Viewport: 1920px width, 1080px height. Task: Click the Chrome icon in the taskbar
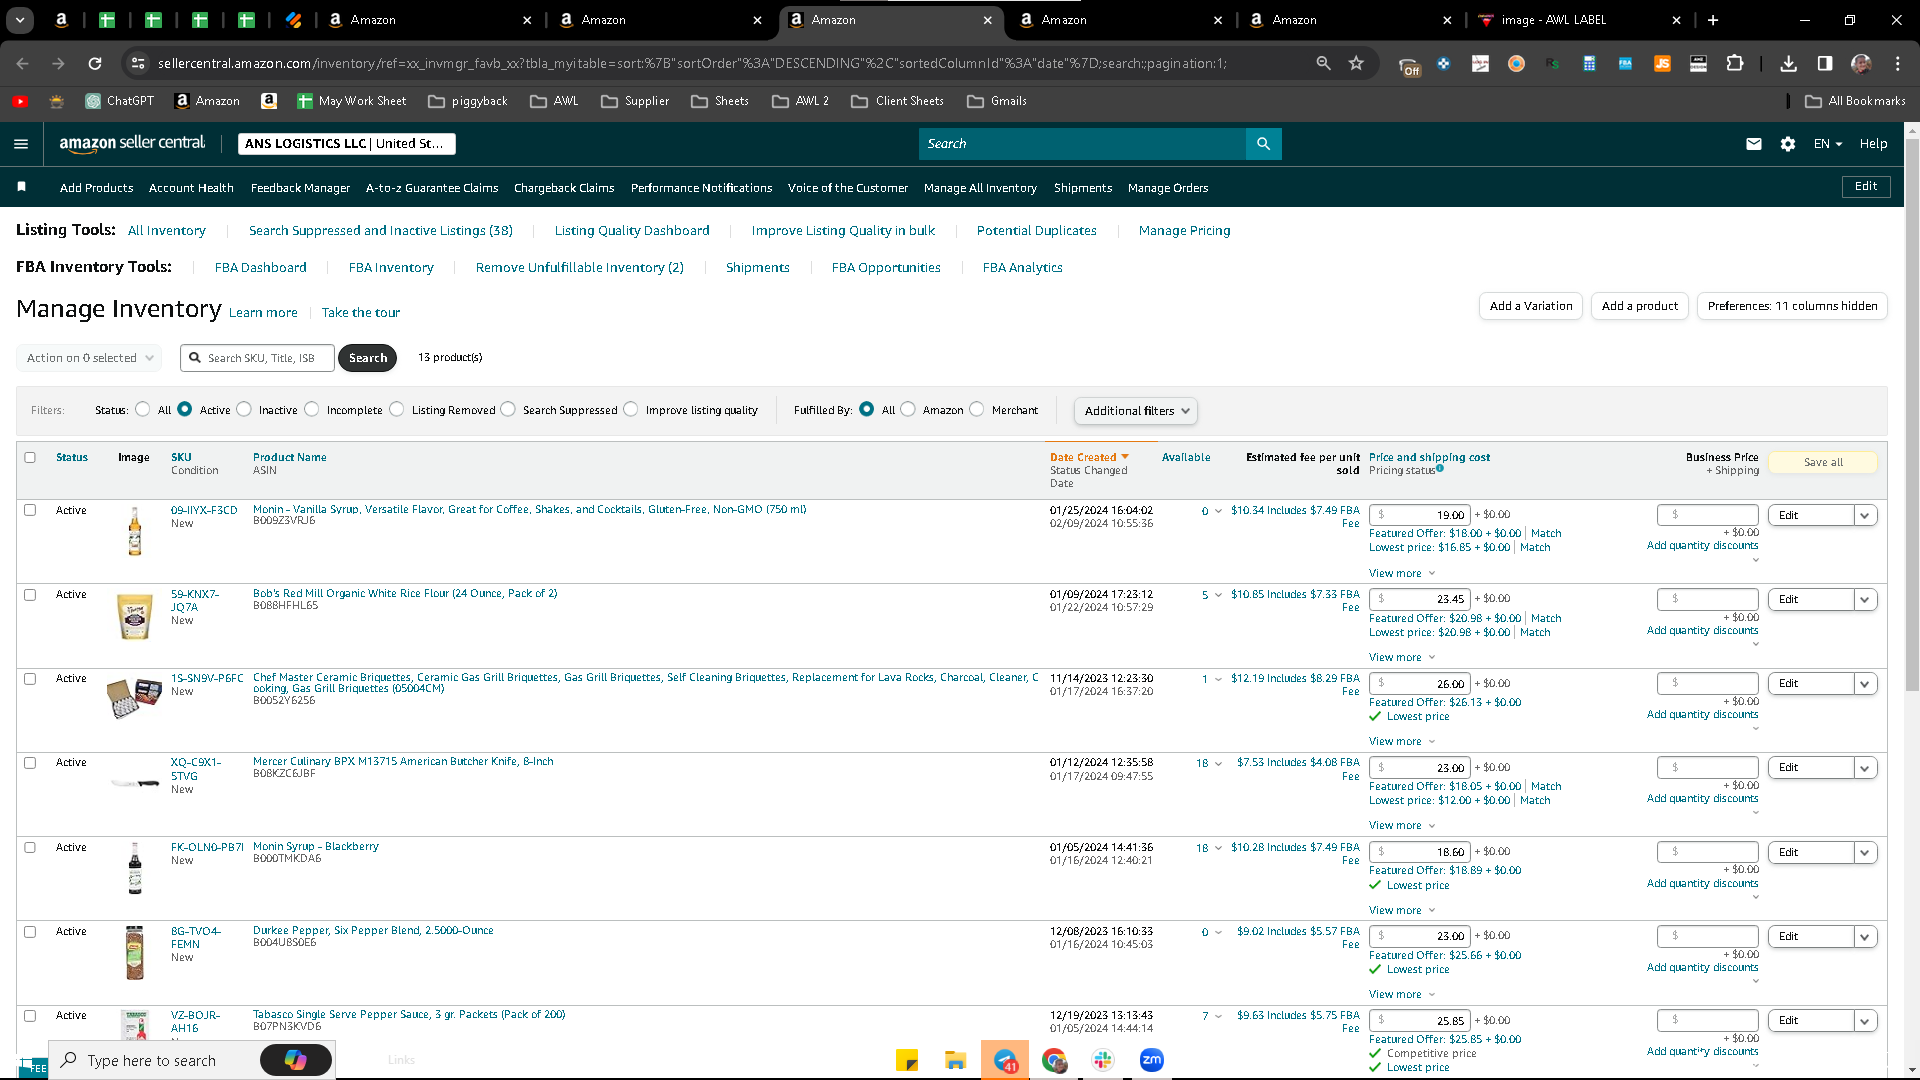point(1054,1060)
